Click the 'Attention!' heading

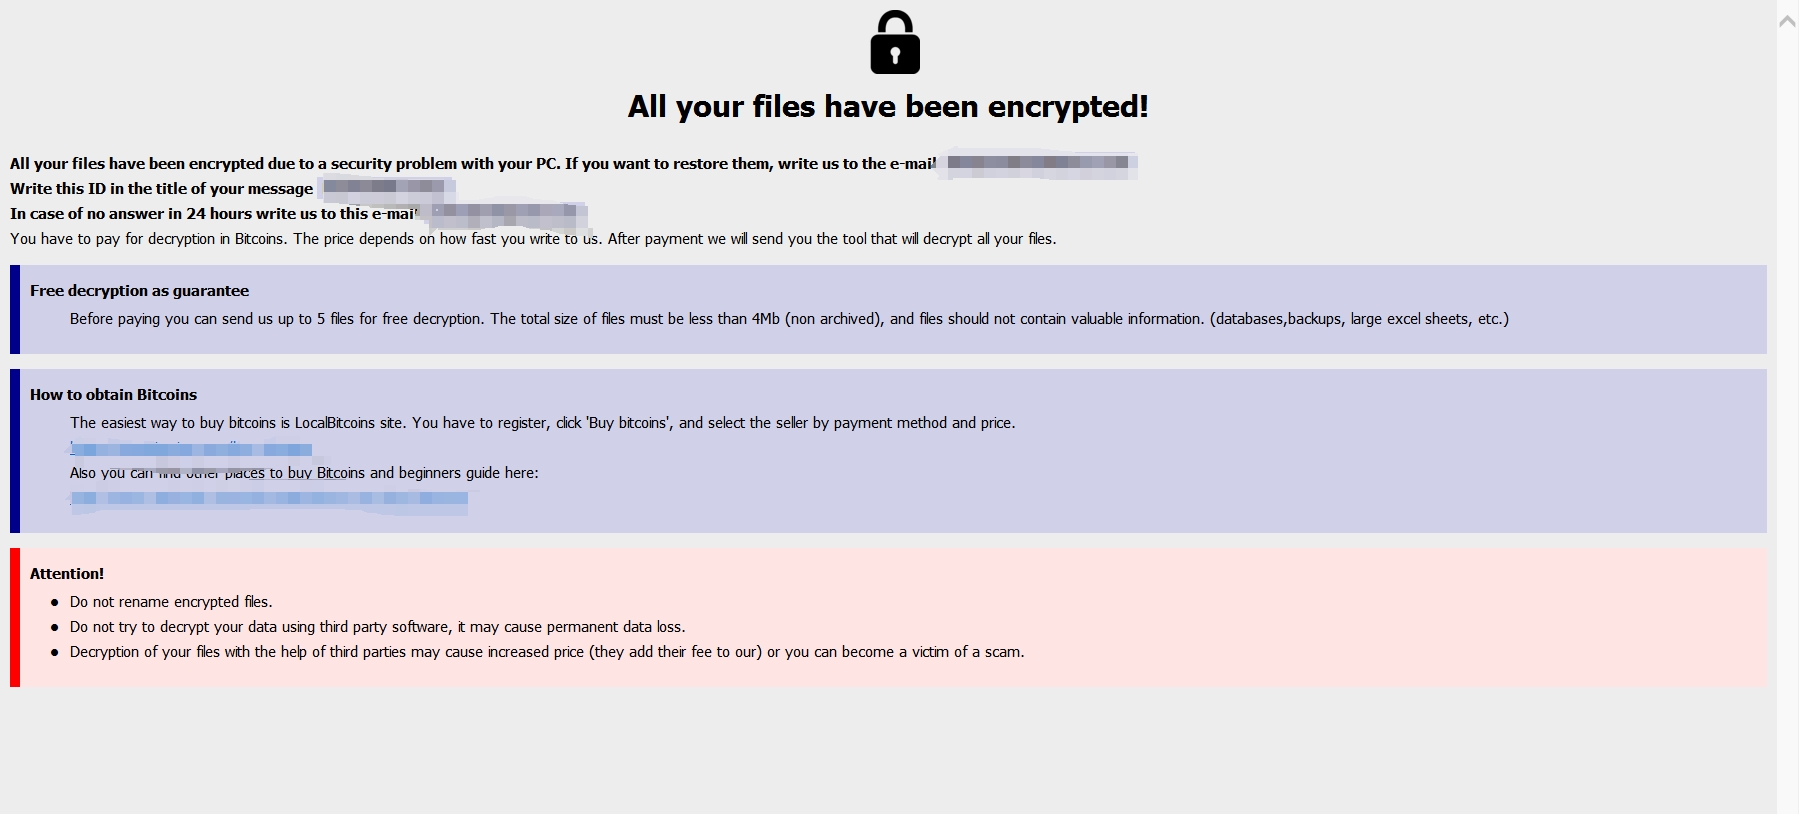67,574
